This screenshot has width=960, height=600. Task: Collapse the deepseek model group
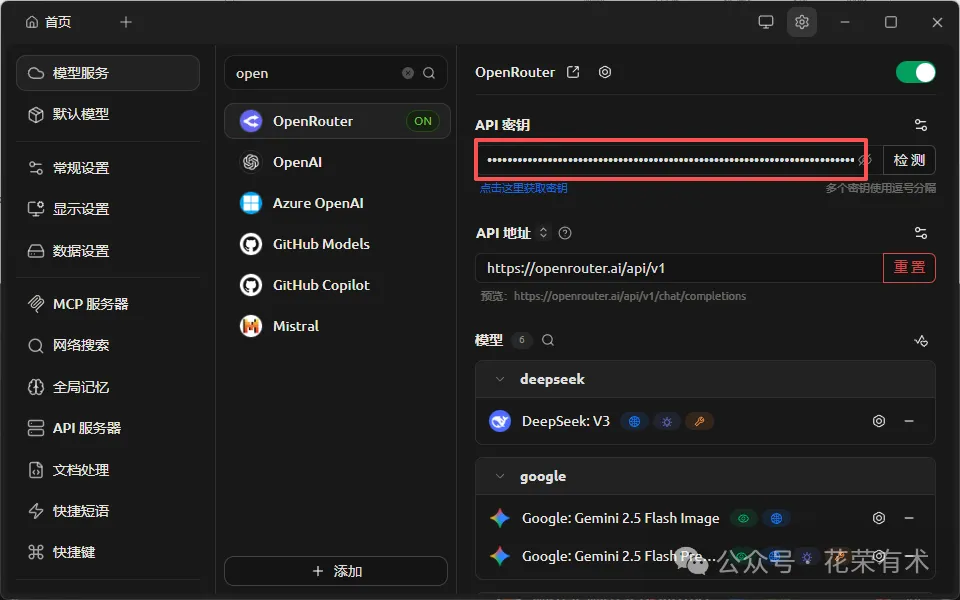tap(500, 379)
